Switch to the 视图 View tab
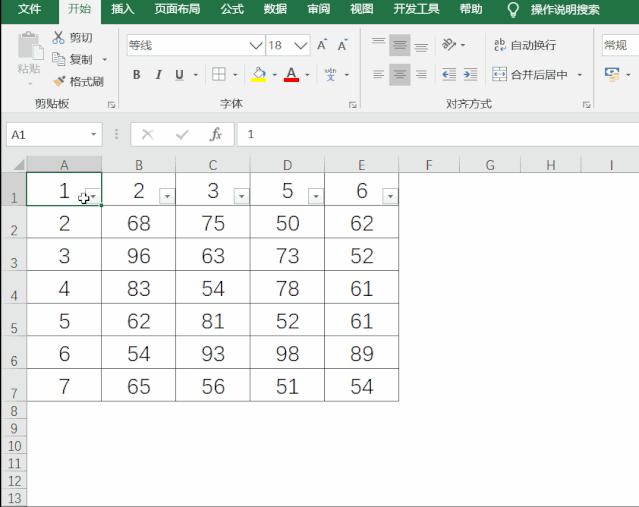This screenshot has width=639, height=507. click(x=362, y=9)
